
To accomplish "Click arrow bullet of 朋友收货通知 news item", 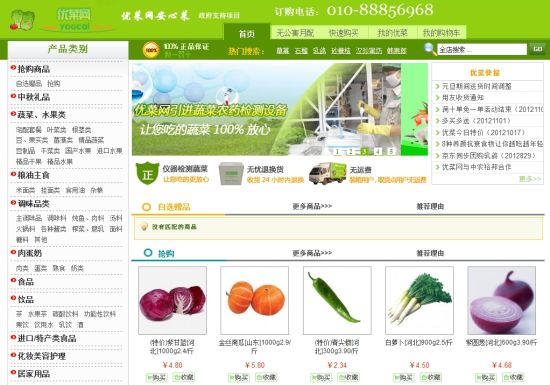I will tap(437, 98).
